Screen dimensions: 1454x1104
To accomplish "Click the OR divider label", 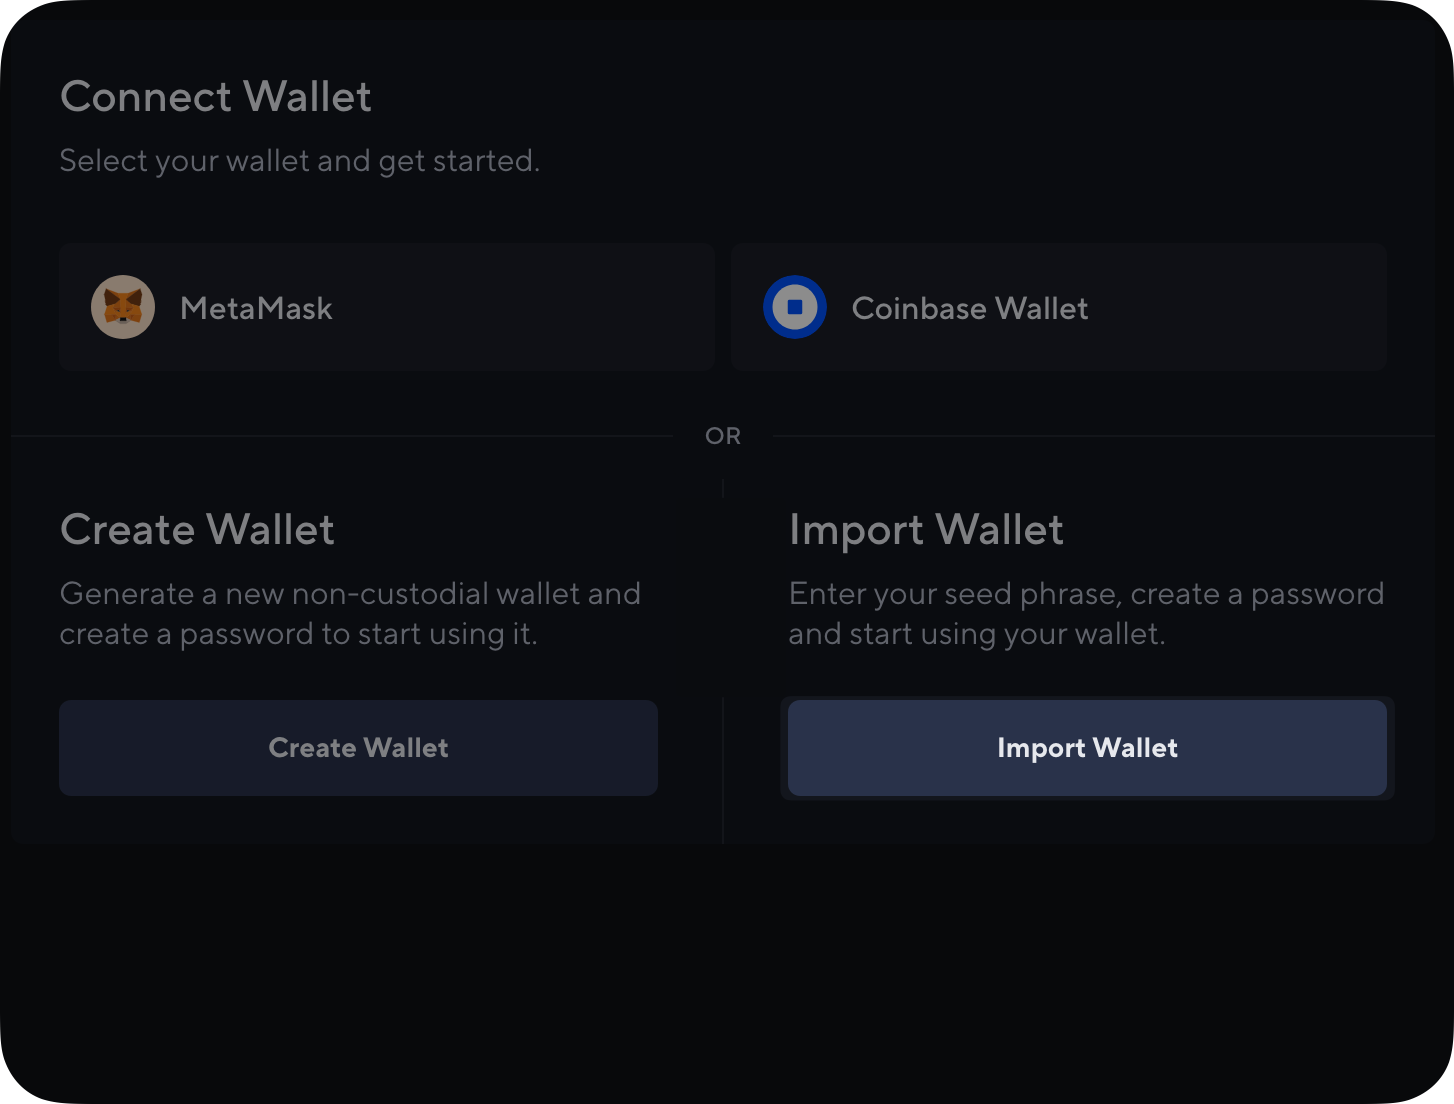I will pos(724,436).
